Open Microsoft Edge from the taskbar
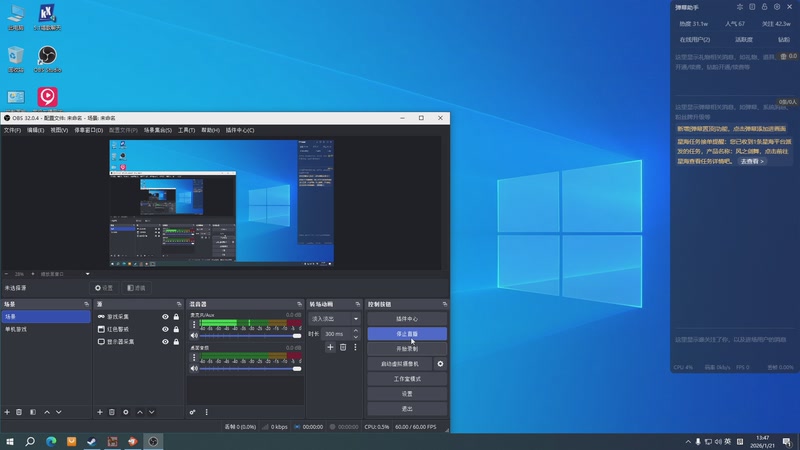This screenshot has height=450, width=800. click(51, 442)
